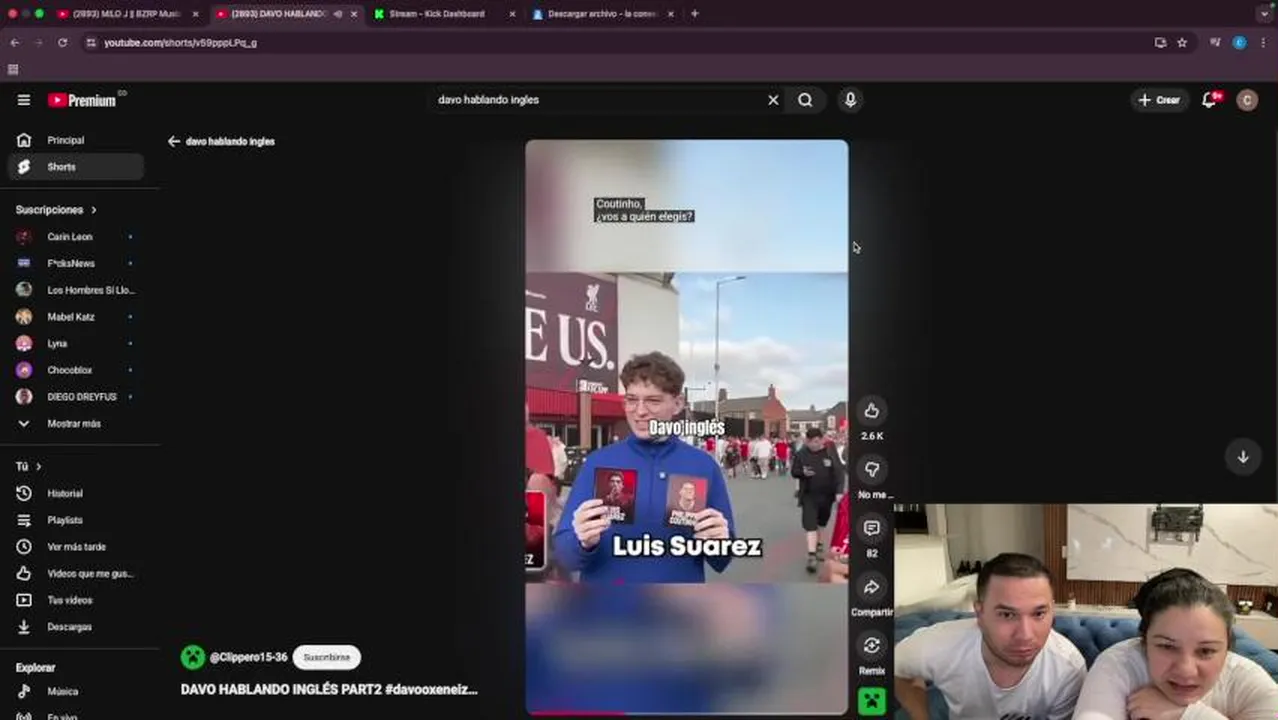Viewport: 1278px width, 720px height.
Task: Open Playlists in the sidebar
Action: point(75,520)
